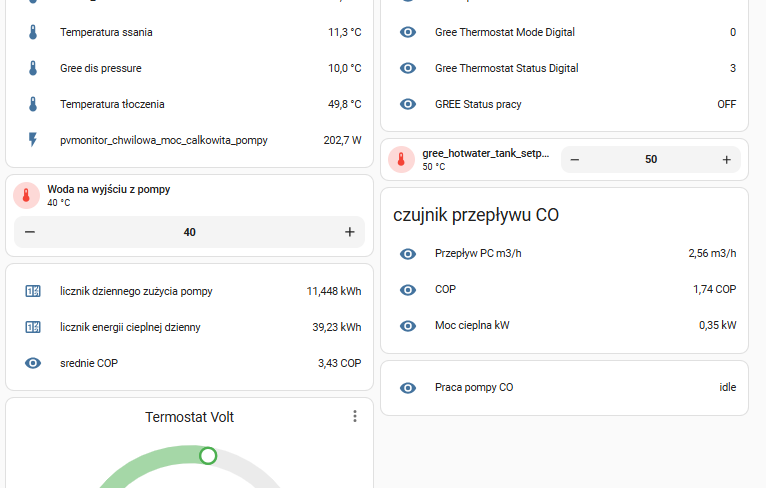Viewport: 766px width, 488px height.
Task: Click the 1,74 COP value
Action: (715, 289)
